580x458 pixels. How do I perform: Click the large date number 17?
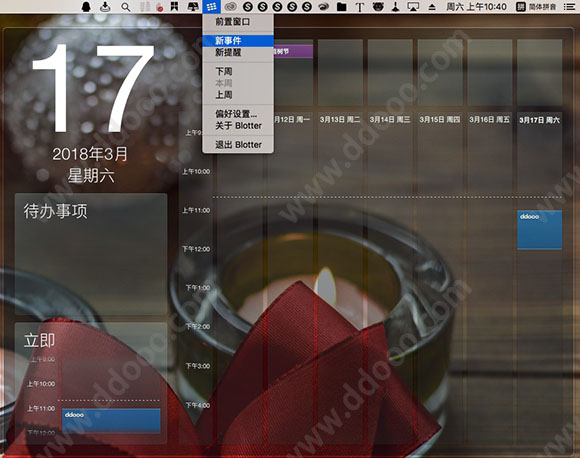93,88
